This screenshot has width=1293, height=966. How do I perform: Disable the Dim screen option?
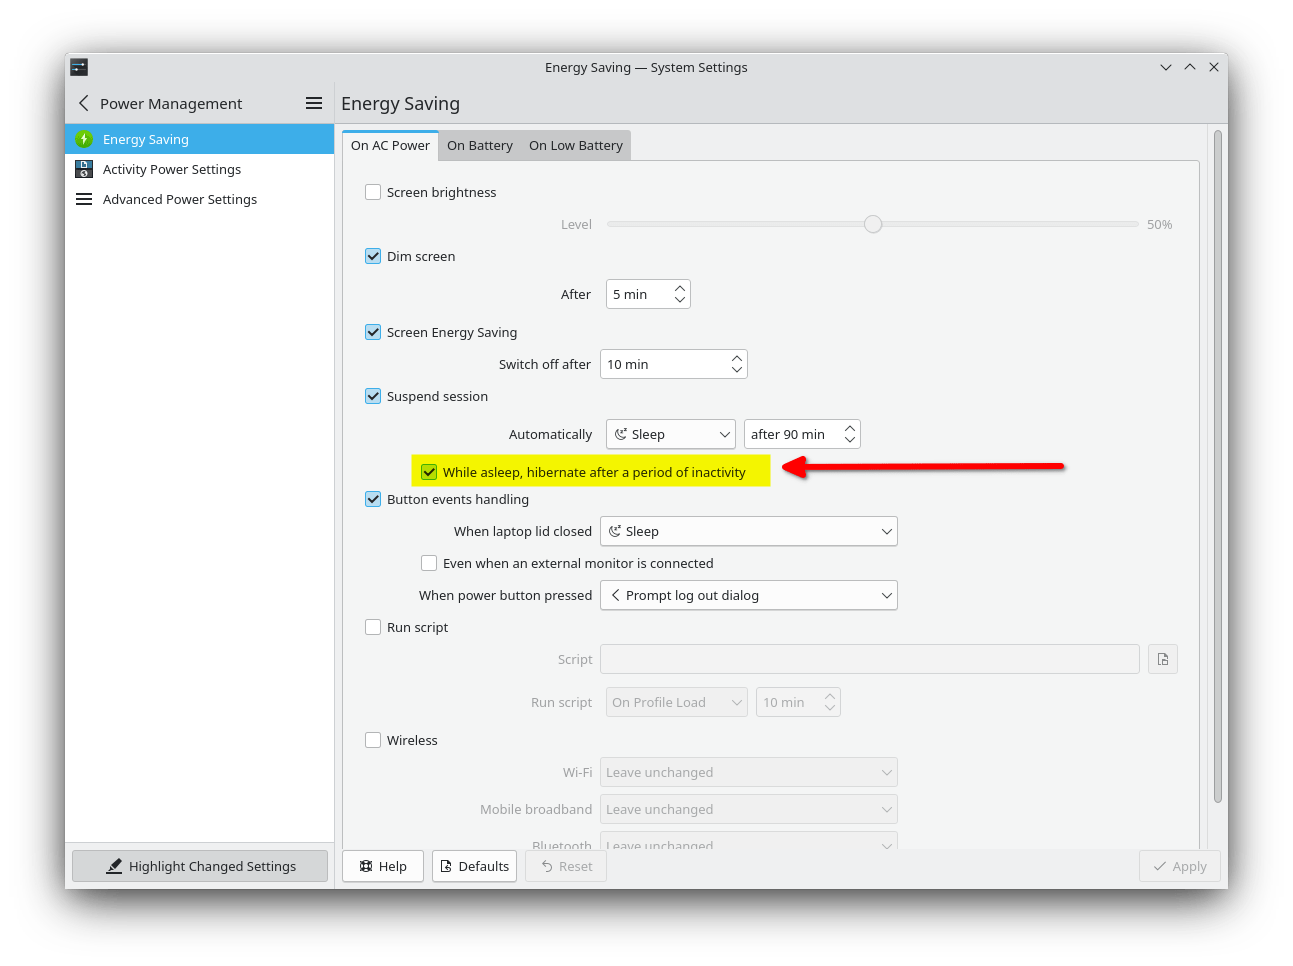click(x=373, y=256)
